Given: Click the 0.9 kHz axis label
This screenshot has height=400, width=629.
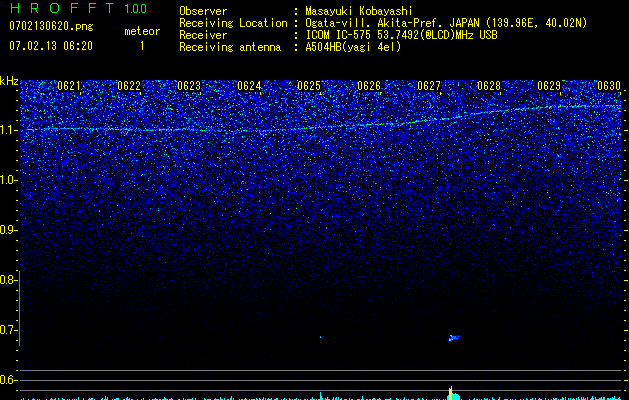Looking at the screenshot, I should point(9,230).
